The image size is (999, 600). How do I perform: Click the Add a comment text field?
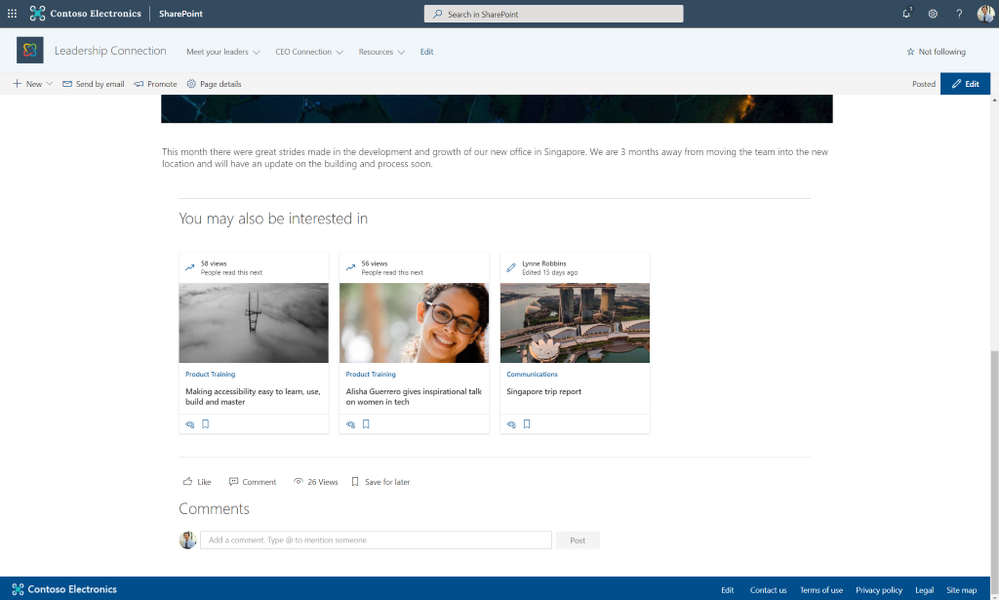pos(376,540)
